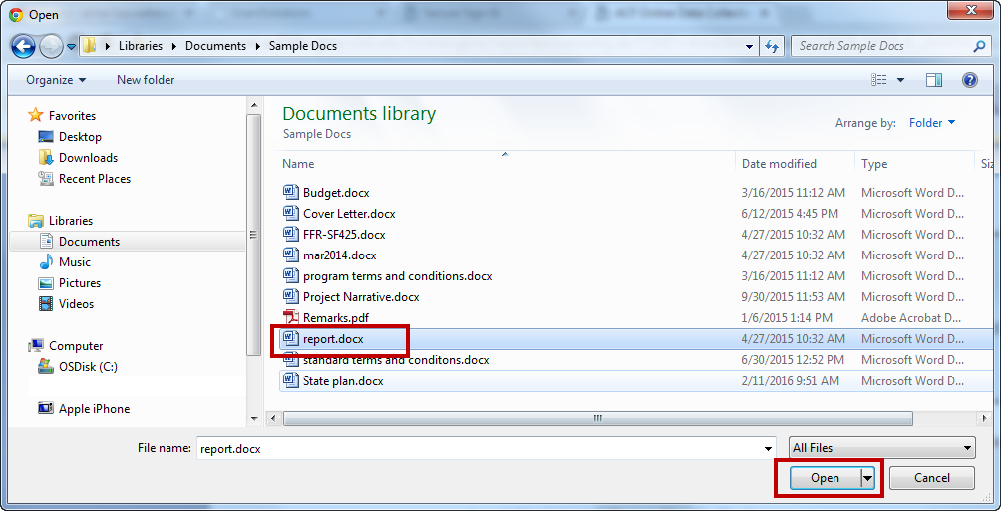
Task: Expand the All Files type dropdown
Action: [882, 448]
